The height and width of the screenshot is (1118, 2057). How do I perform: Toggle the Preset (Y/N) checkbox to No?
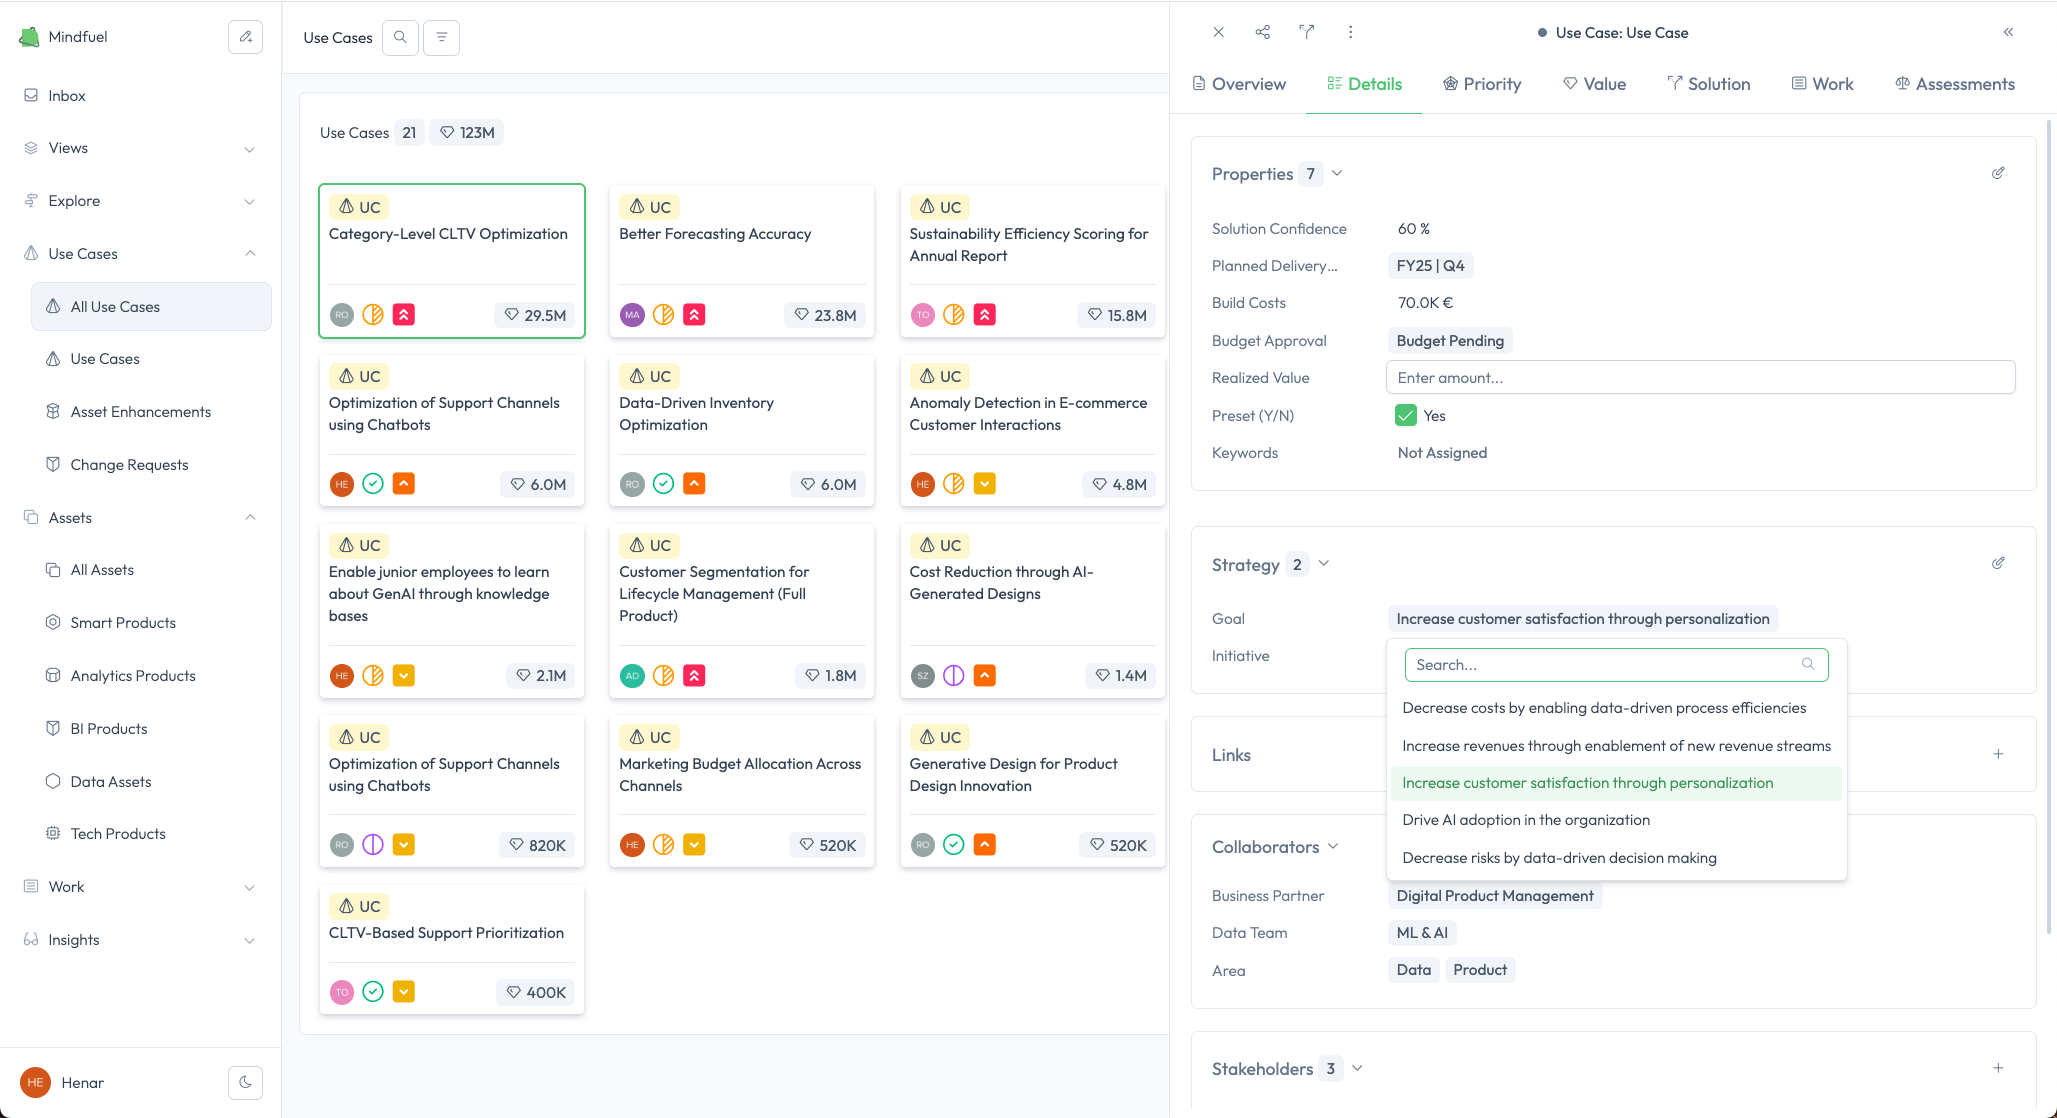[x=1406, y=414]
